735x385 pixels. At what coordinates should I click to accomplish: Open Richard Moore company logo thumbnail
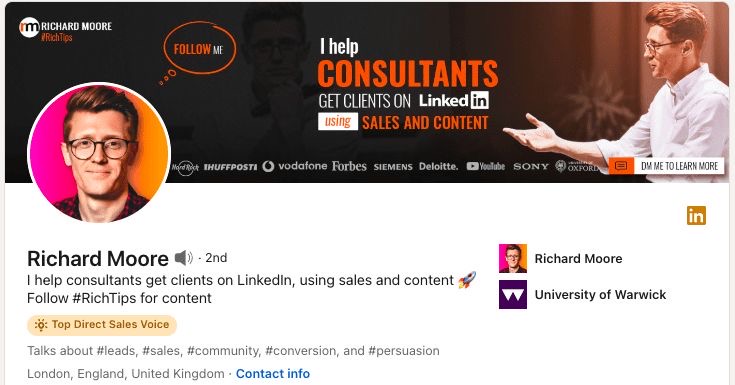[x=513, y=258]
